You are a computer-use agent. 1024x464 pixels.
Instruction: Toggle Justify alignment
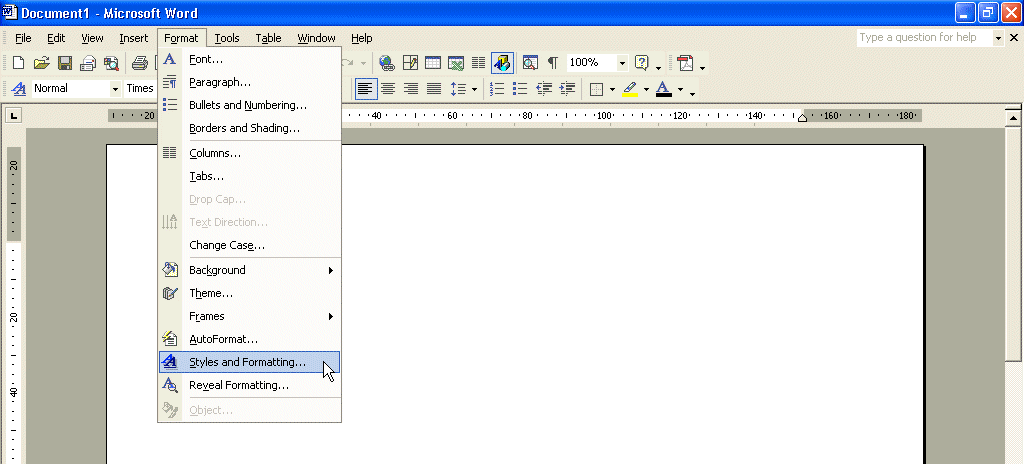[434, 88]
